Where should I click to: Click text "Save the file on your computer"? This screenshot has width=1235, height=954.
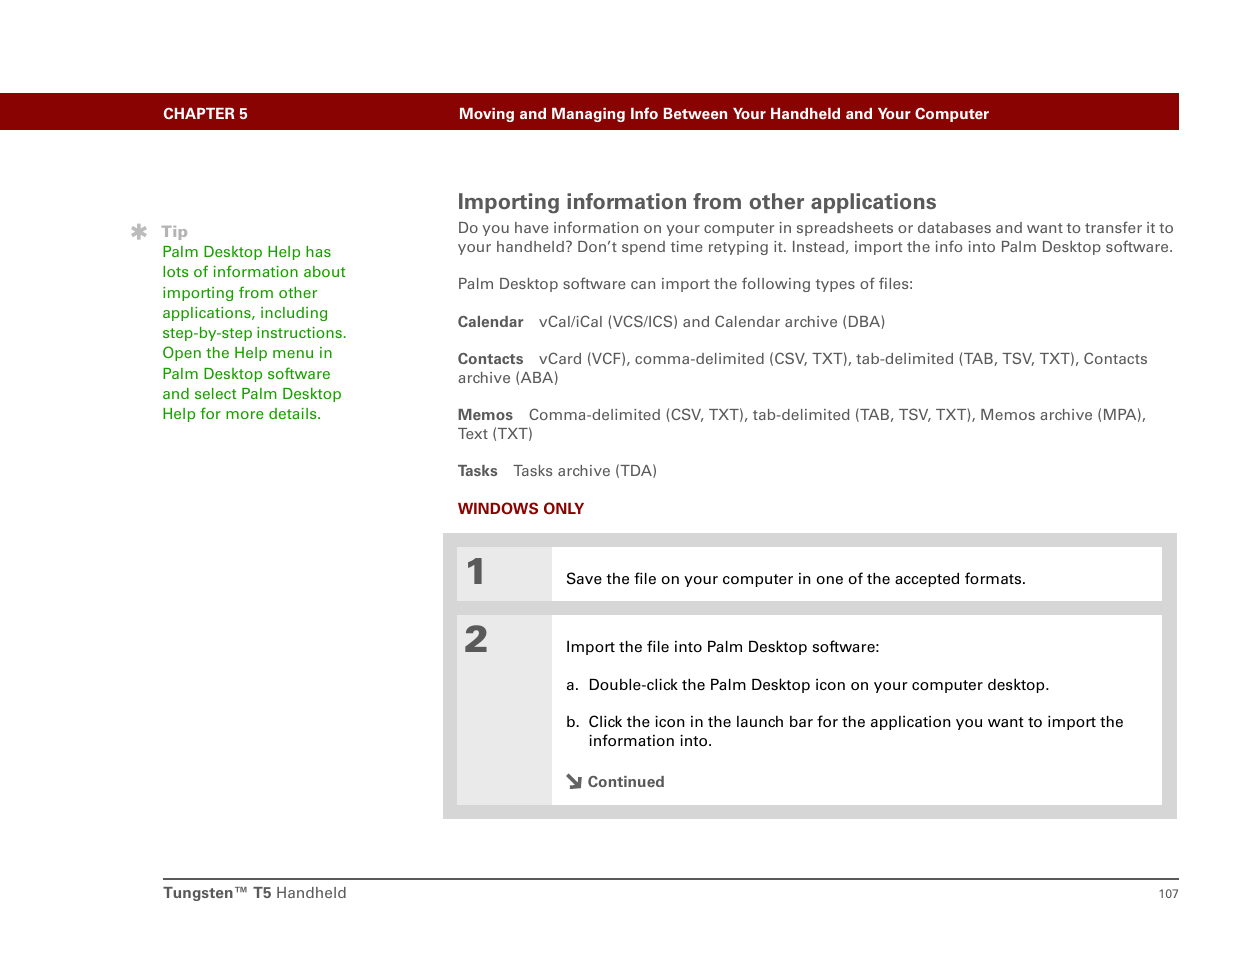click(680, 579)
